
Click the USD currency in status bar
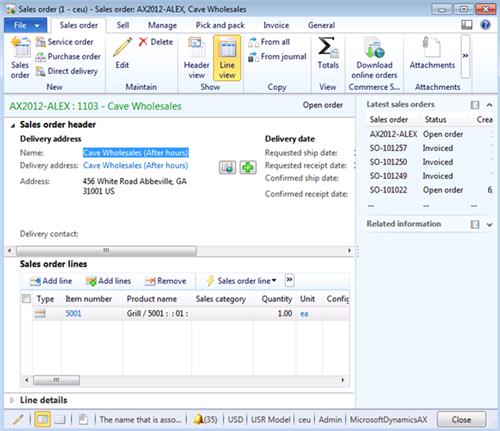click(x=235, y=419)
